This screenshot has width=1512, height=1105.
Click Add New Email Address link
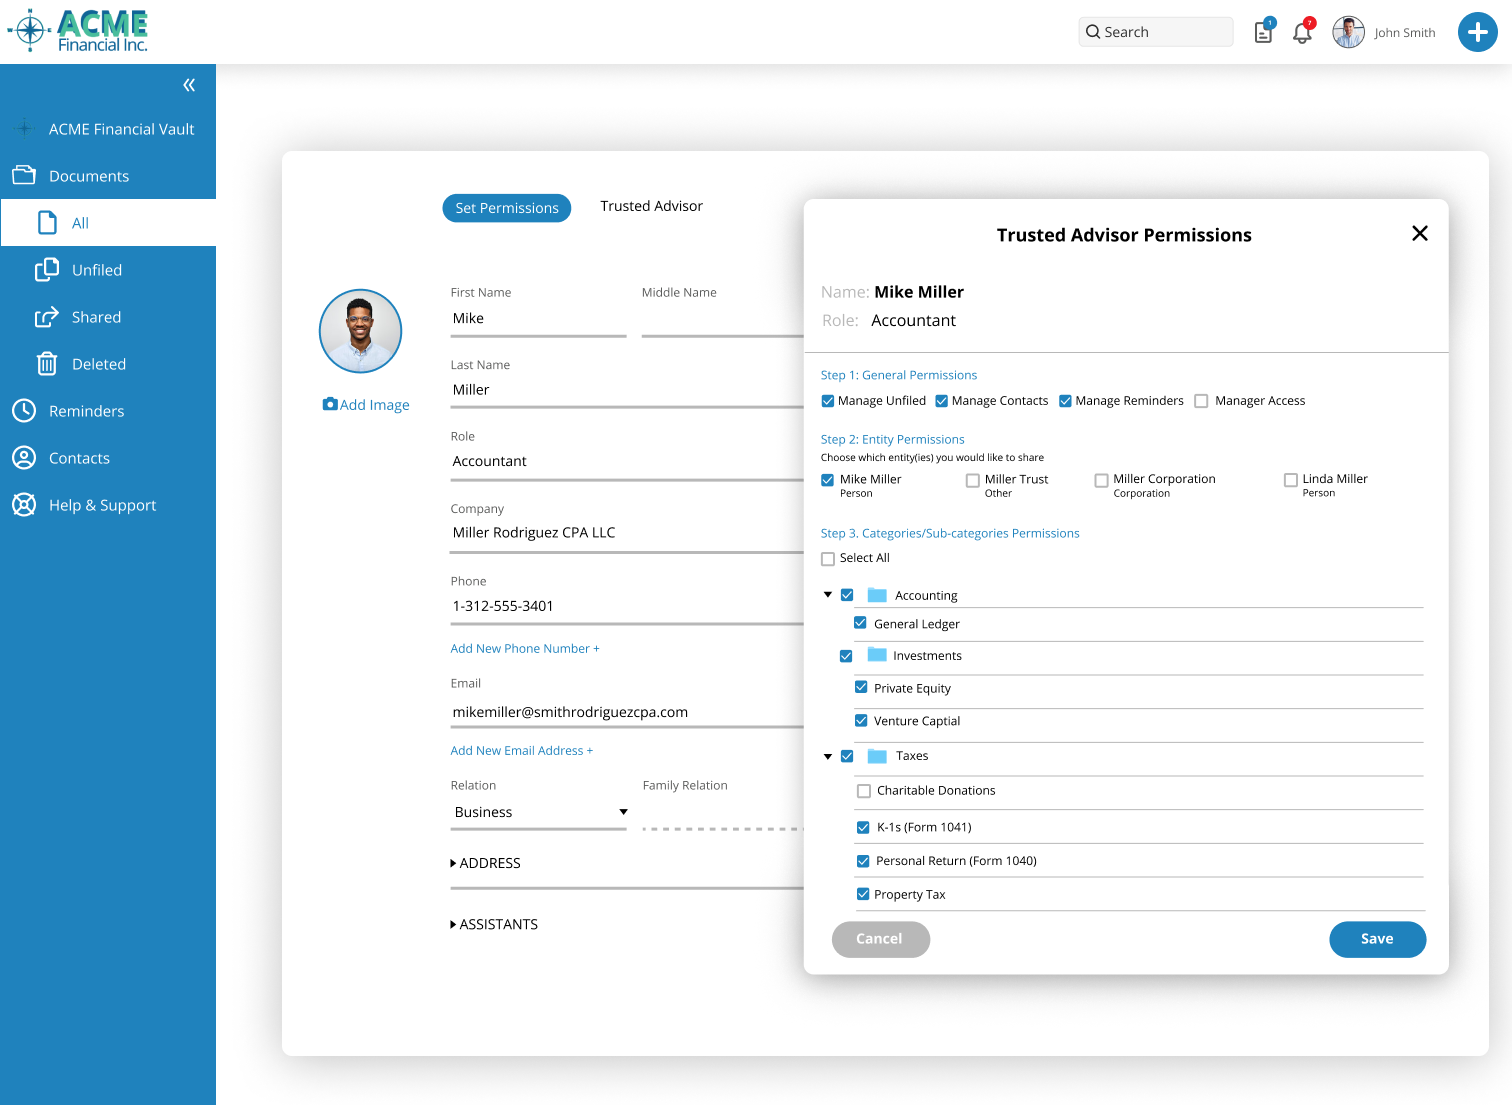point(521,750)
